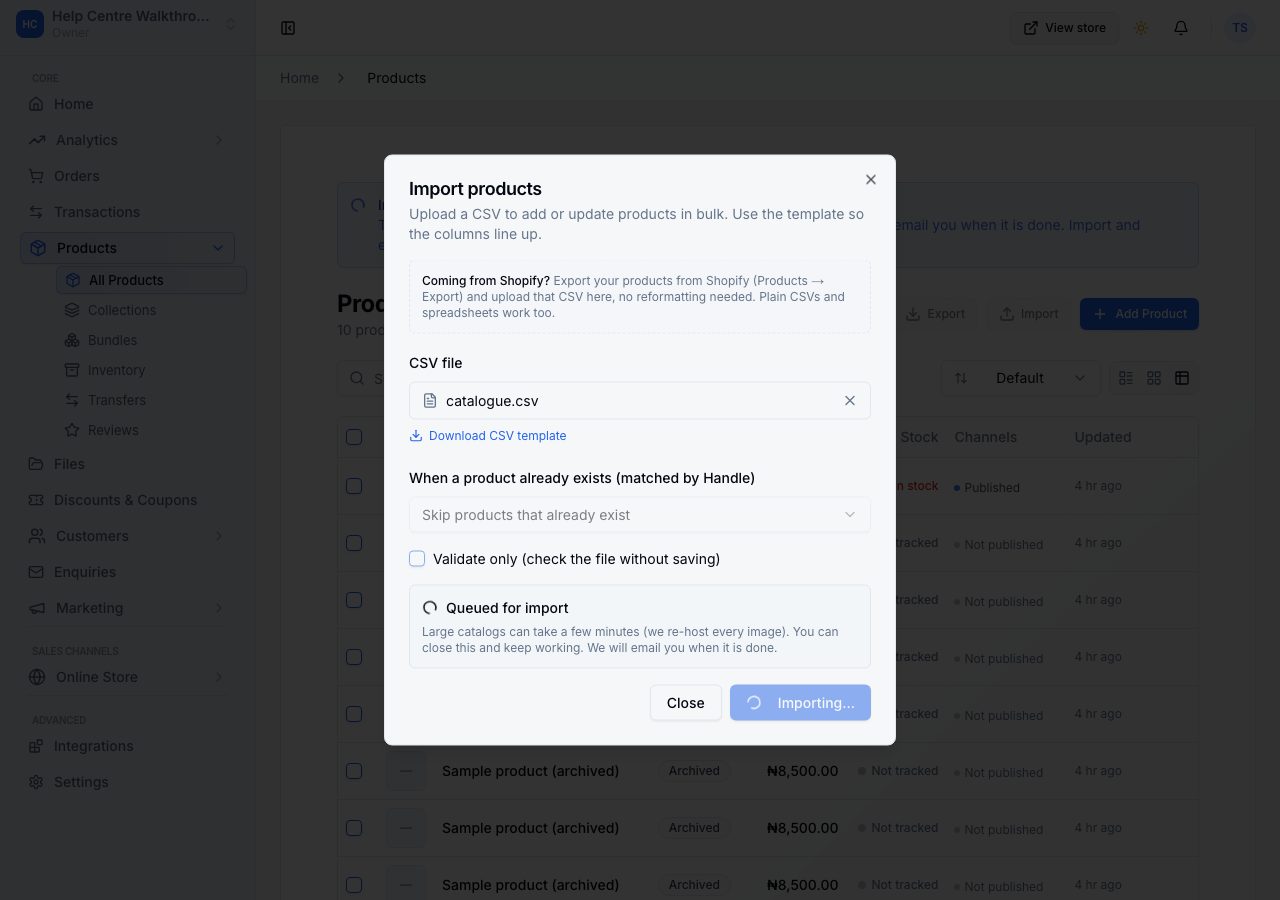Click the Coming from Shopify? note
1280x900 pixels.
coord(640,297)
